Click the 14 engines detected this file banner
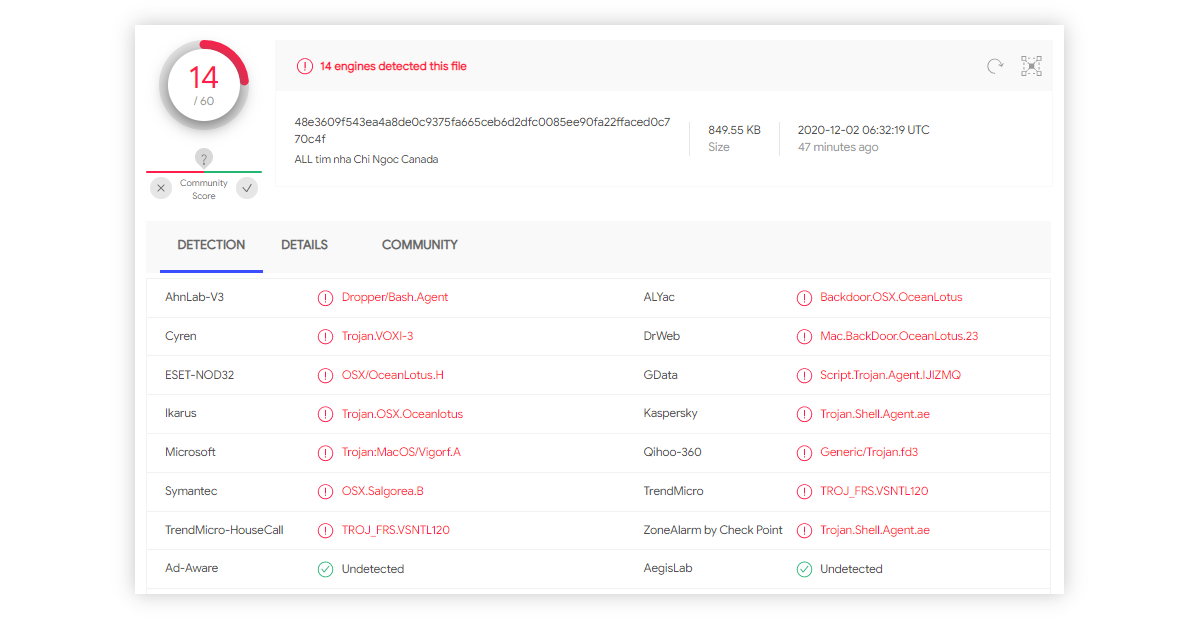Viewport: 1200px width, 620px height. click(x=393, y=66)
